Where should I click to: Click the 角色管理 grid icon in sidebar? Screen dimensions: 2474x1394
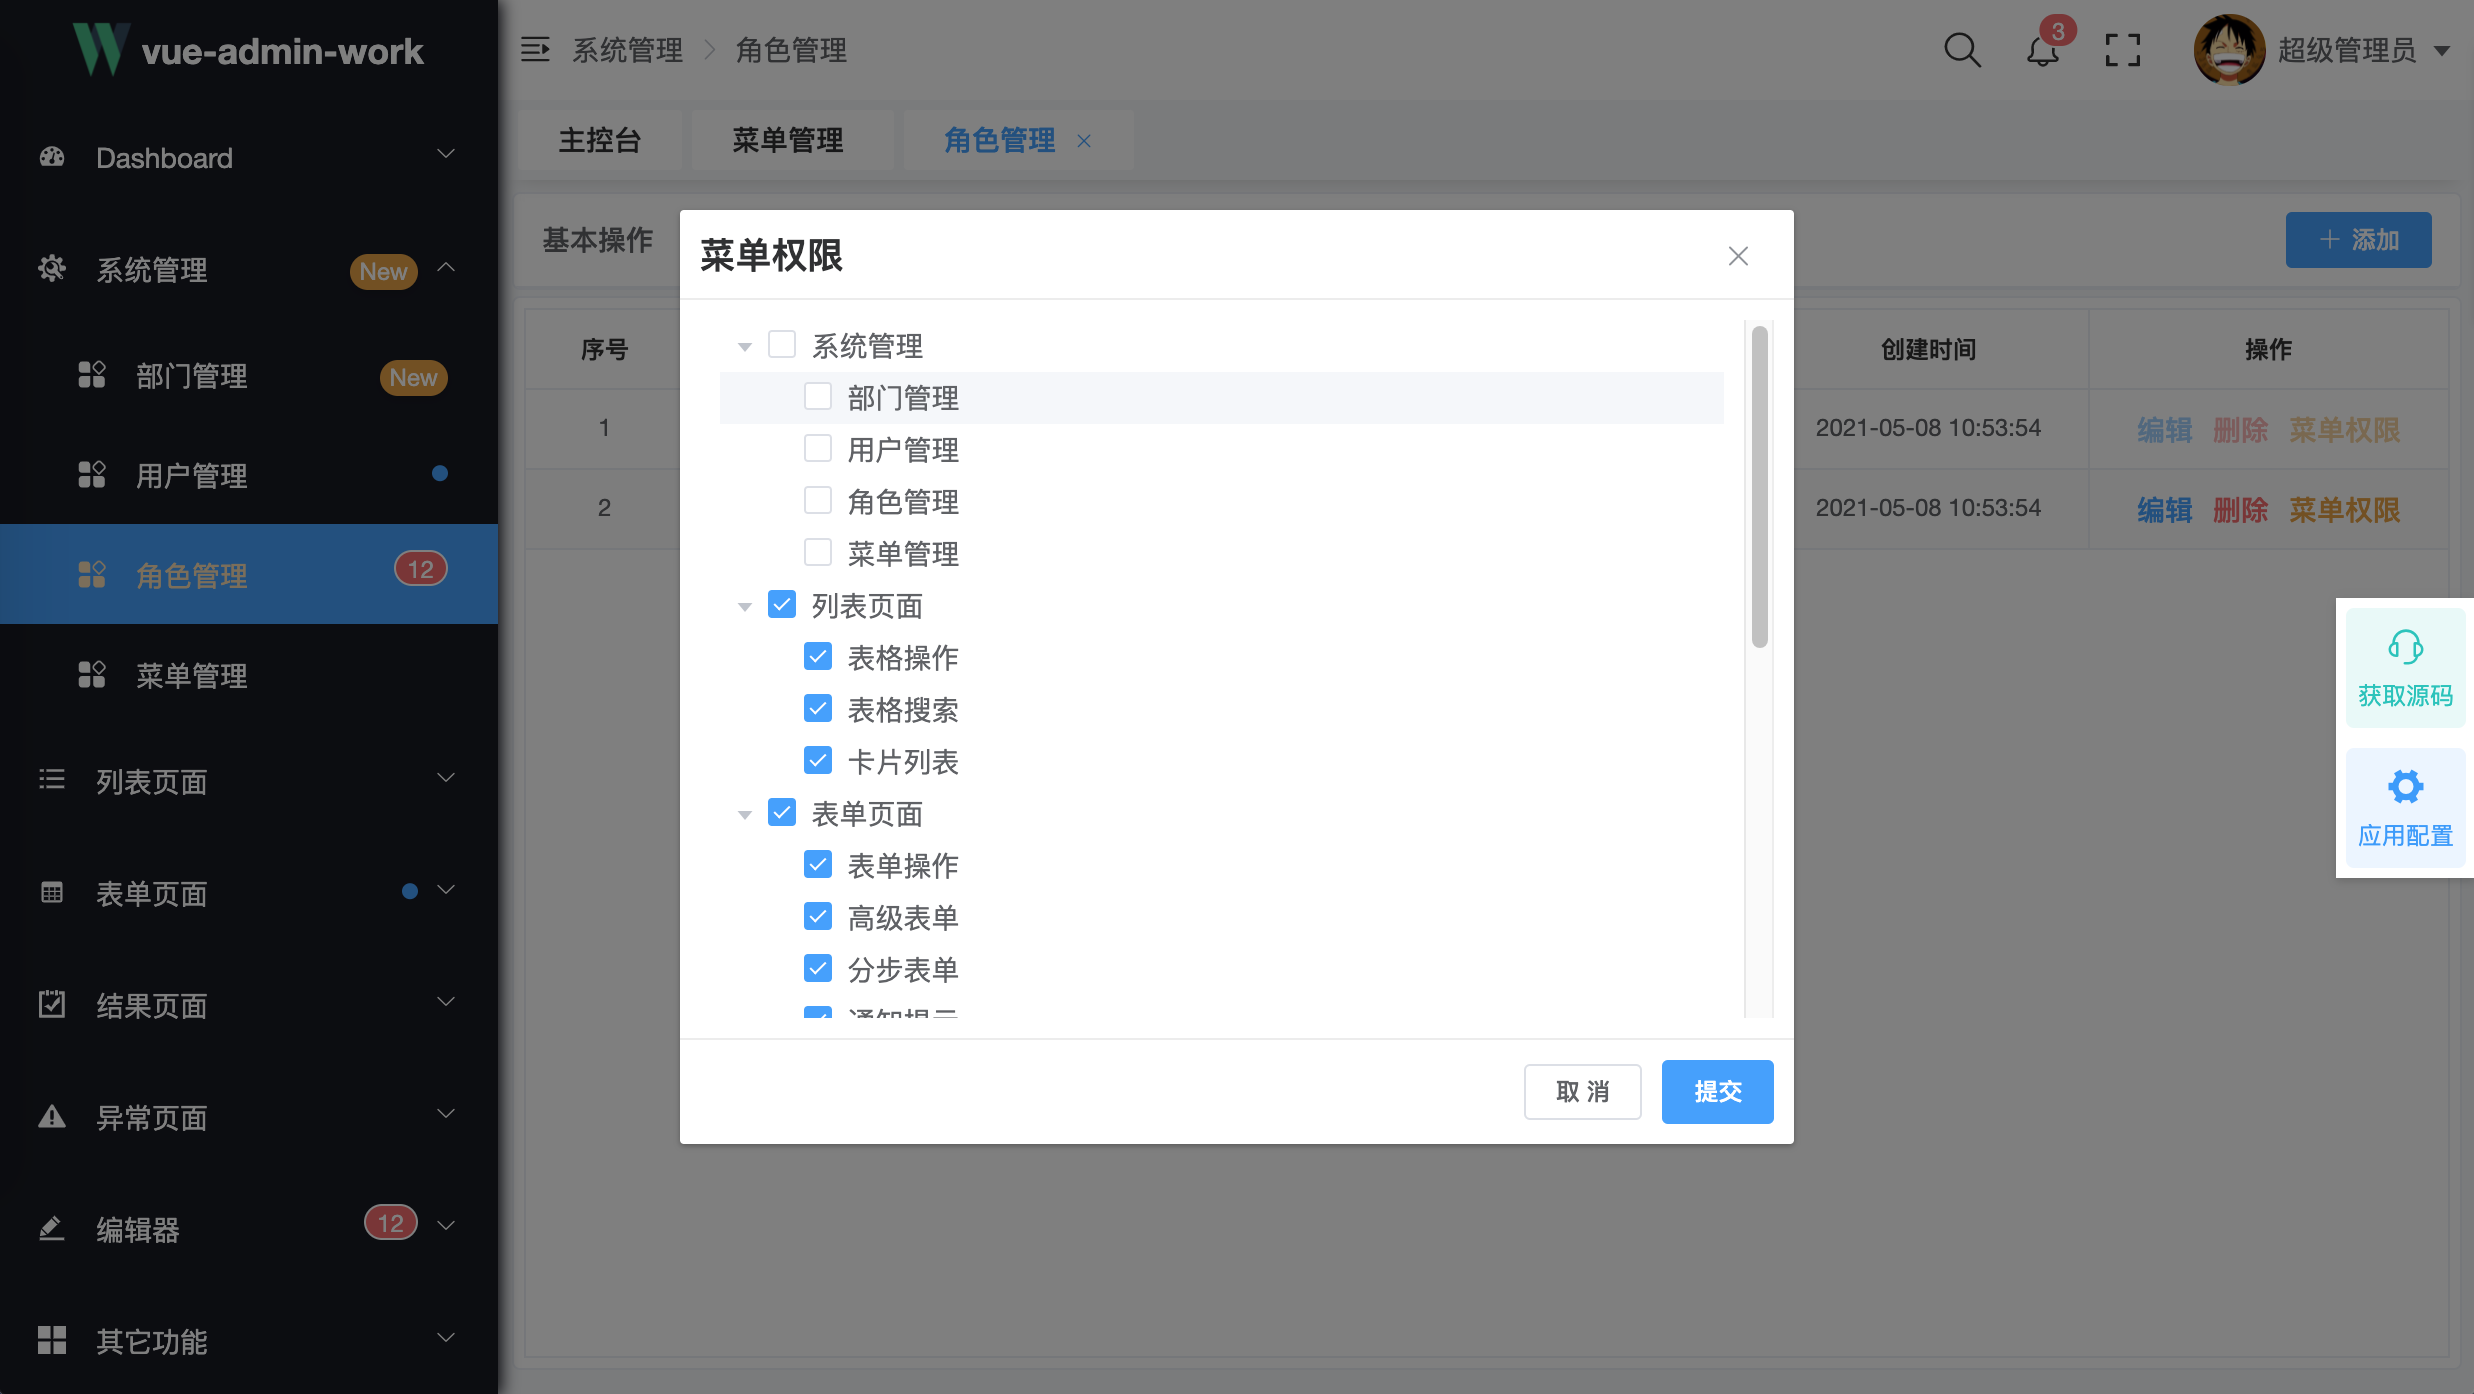point(92,575)
